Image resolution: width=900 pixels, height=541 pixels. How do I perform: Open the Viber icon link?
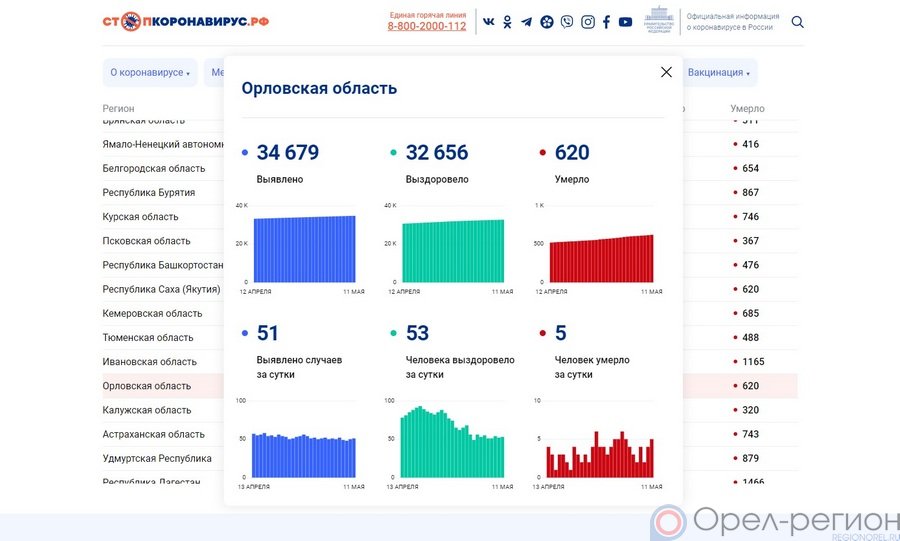pos(567,22)
